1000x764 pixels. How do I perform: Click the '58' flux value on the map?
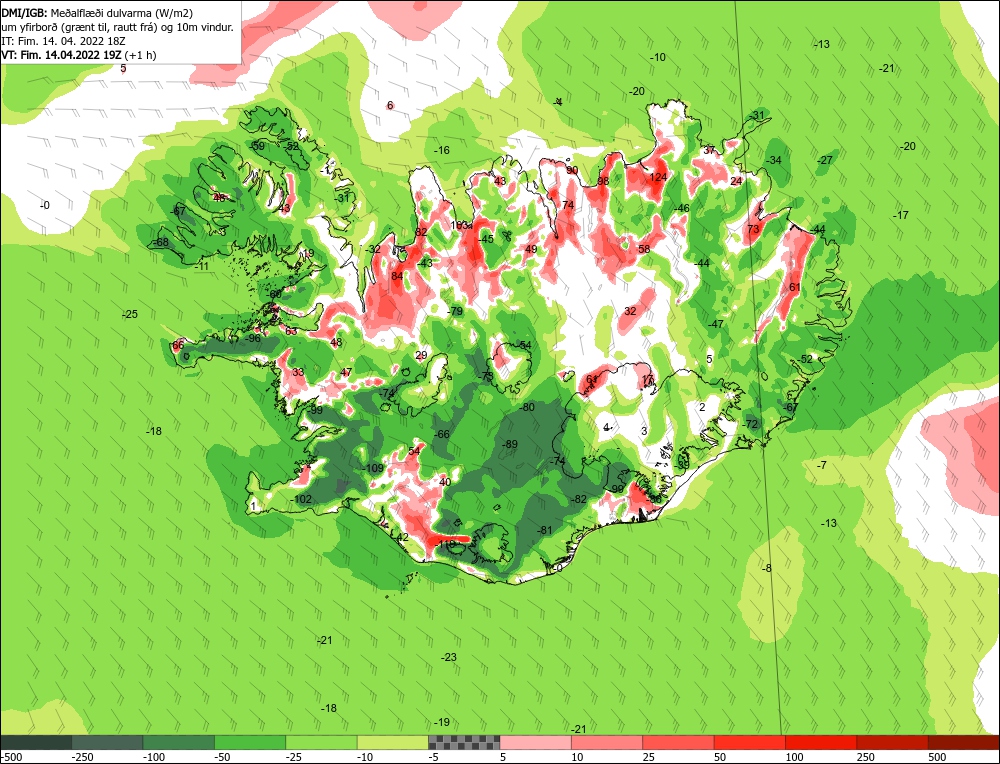pyautogui.click(x=644, y=249)
